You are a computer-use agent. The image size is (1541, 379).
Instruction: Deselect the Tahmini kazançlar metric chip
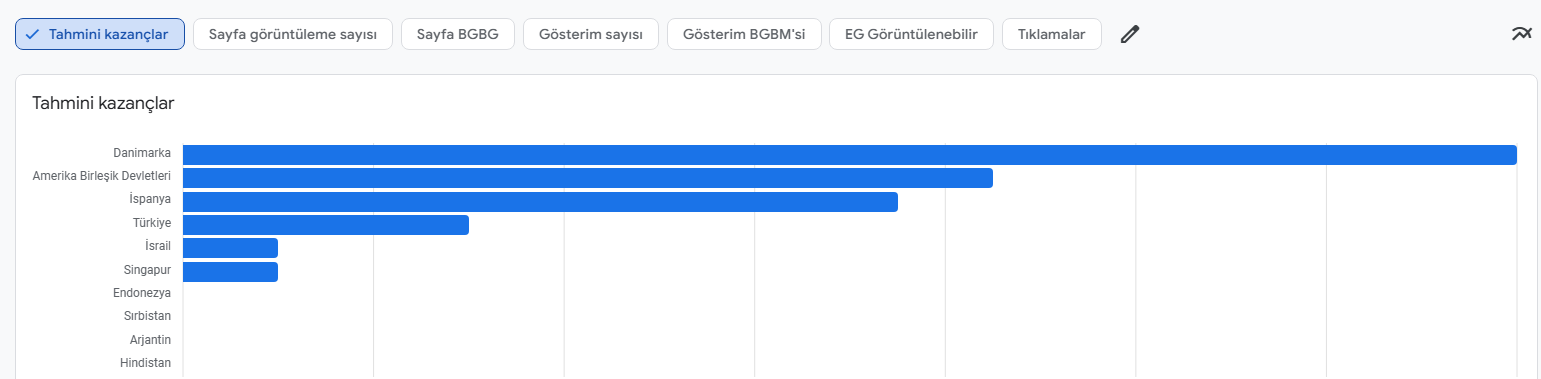[100, 34]
